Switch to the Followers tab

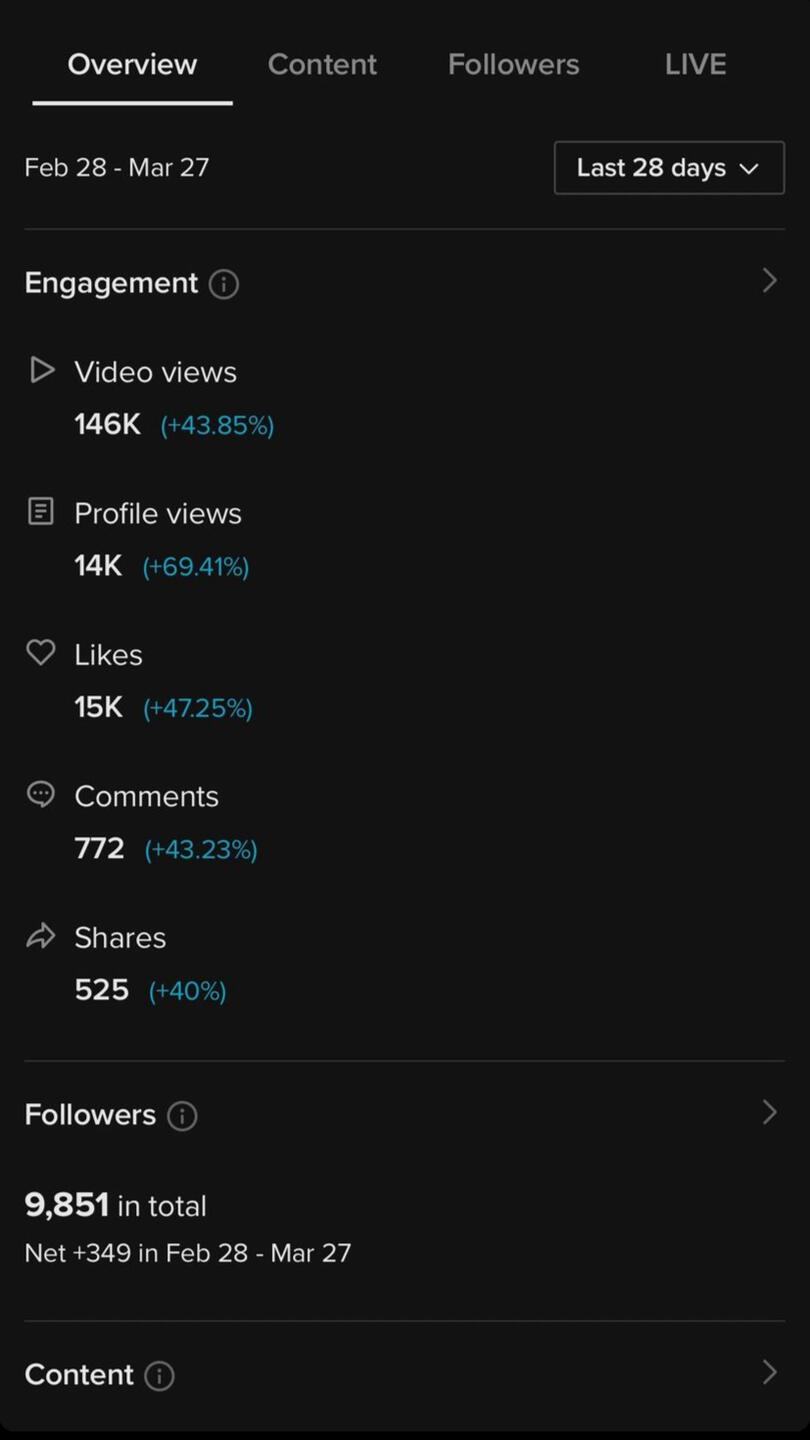pos(513,65)
